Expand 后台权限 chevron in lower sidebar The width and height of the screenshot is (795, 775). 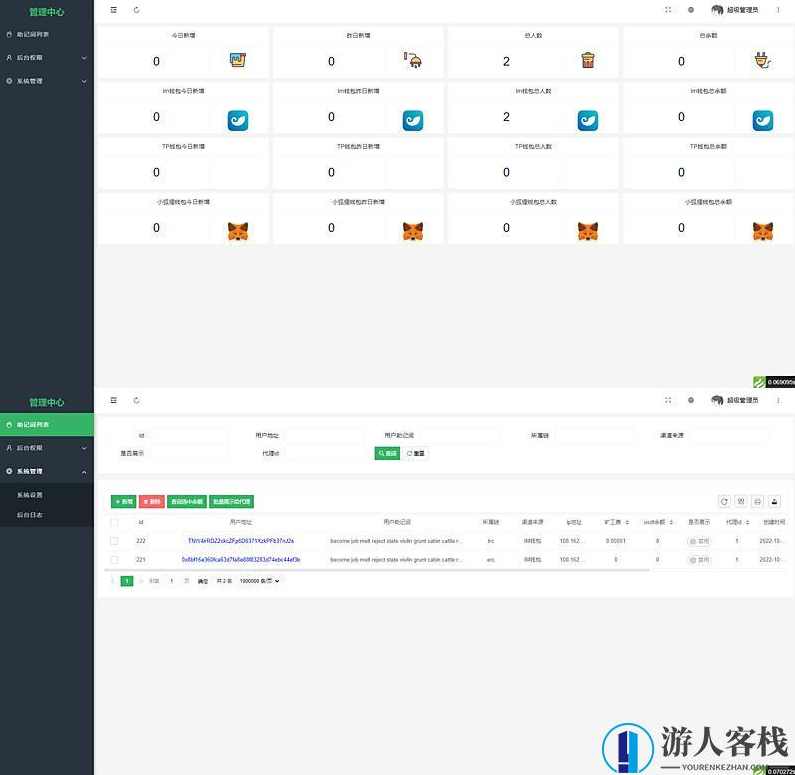84,448
